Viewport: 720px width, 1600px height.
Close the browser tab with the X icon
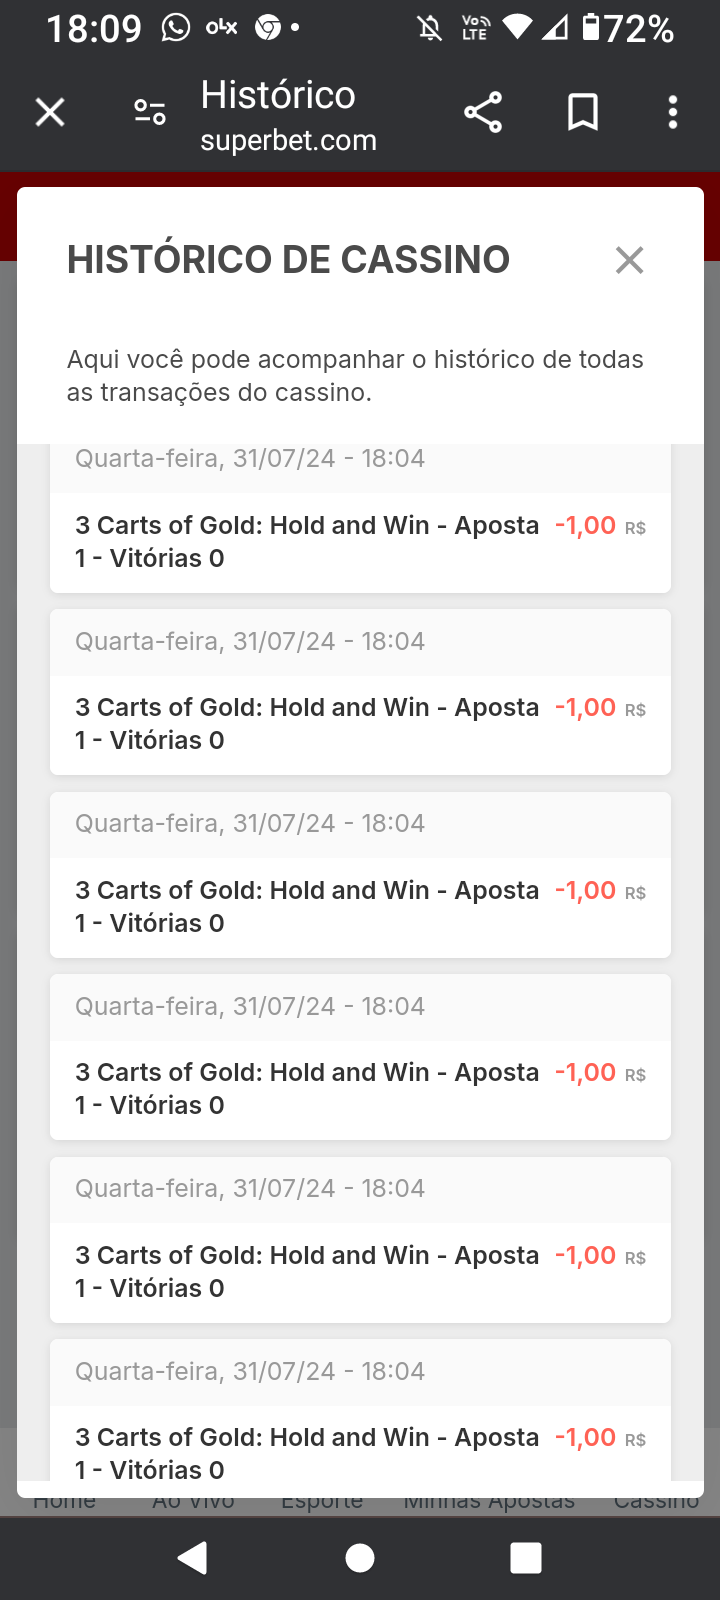(50, 112)
